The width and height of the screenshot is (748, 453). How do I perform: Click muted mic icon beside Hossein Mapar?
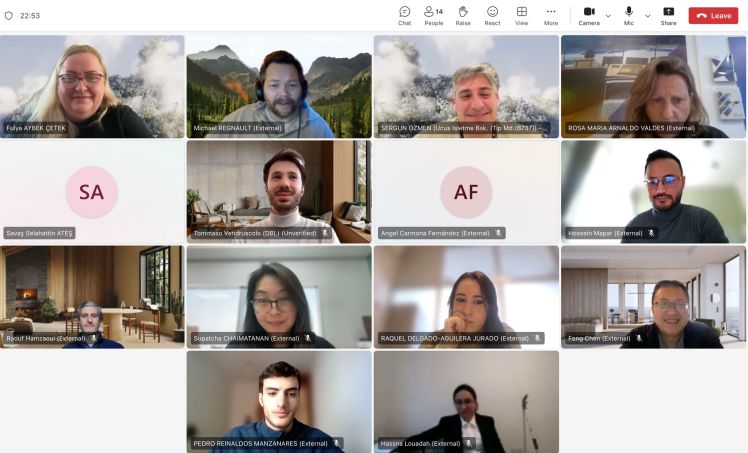651,233
